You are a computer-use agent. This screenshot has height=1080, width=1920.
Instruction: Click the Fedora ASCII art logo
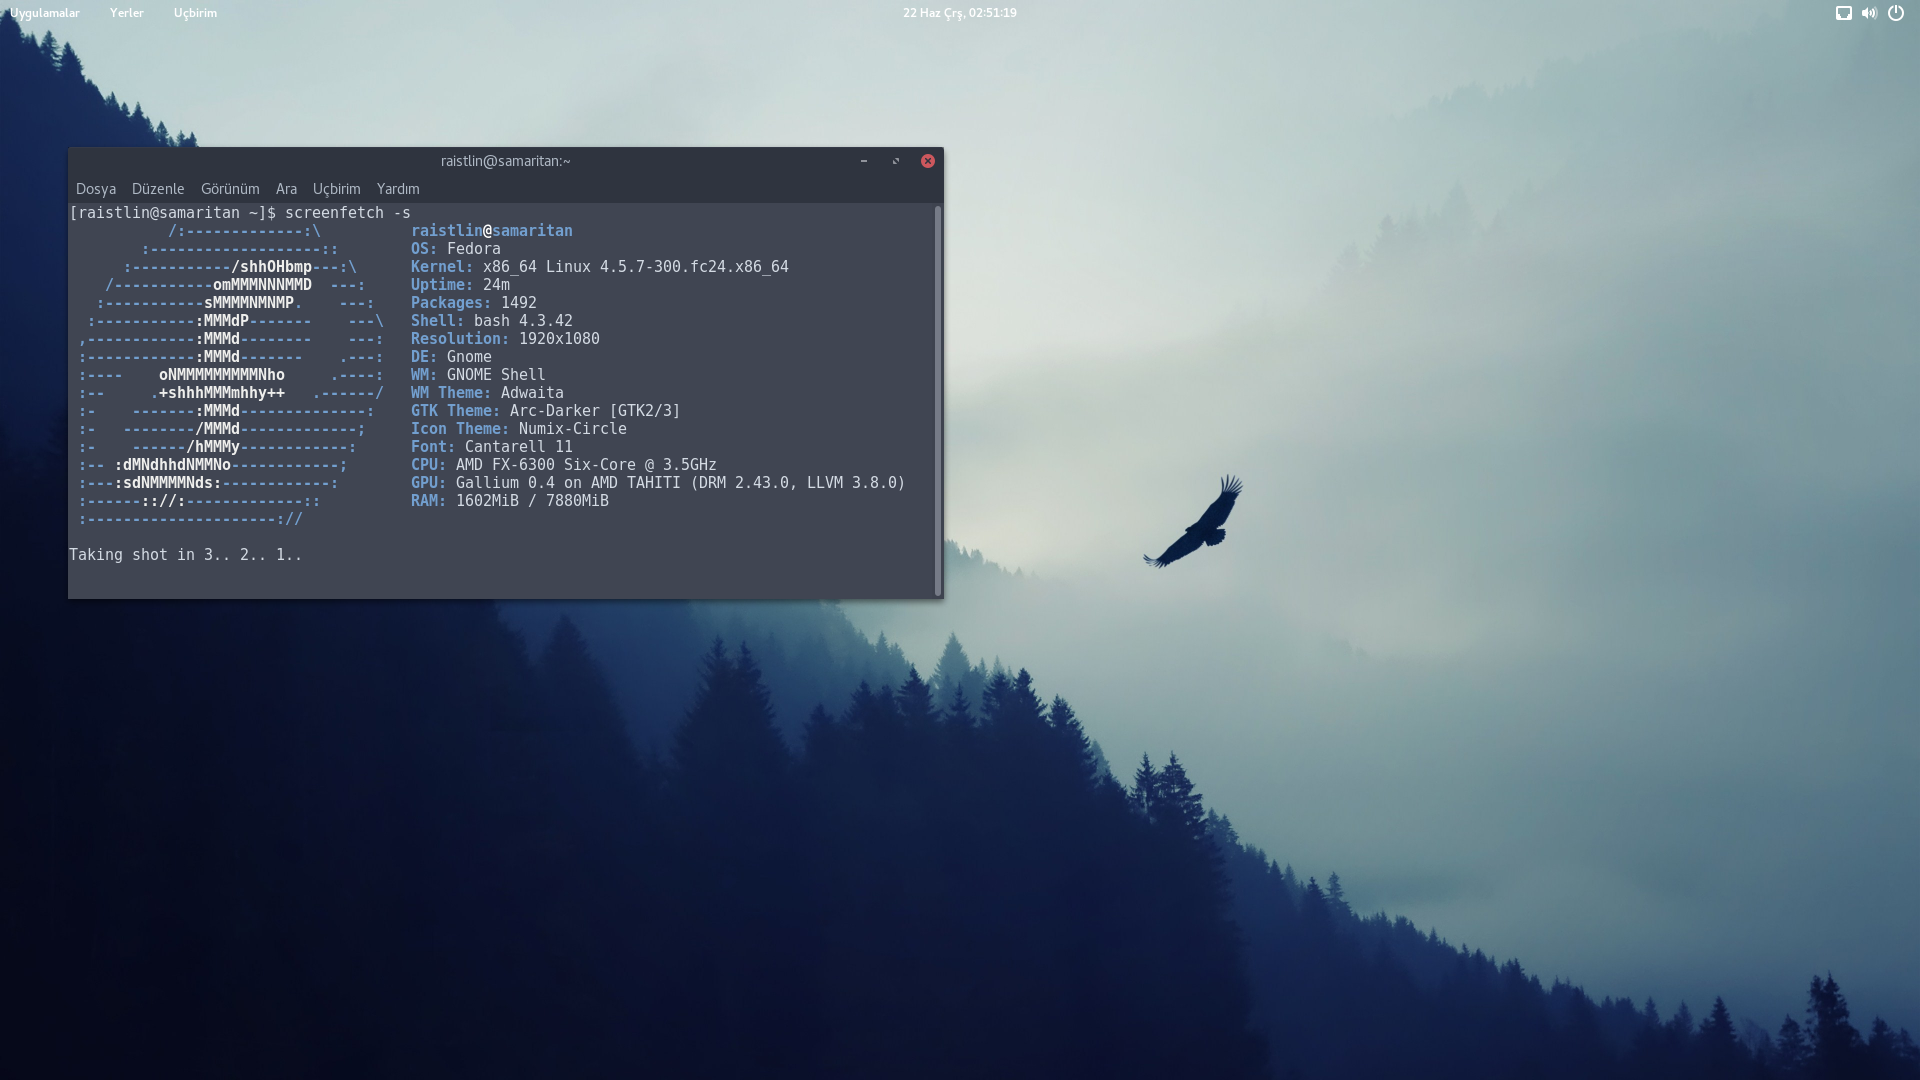pyautogui.click(x=231, y=375)
